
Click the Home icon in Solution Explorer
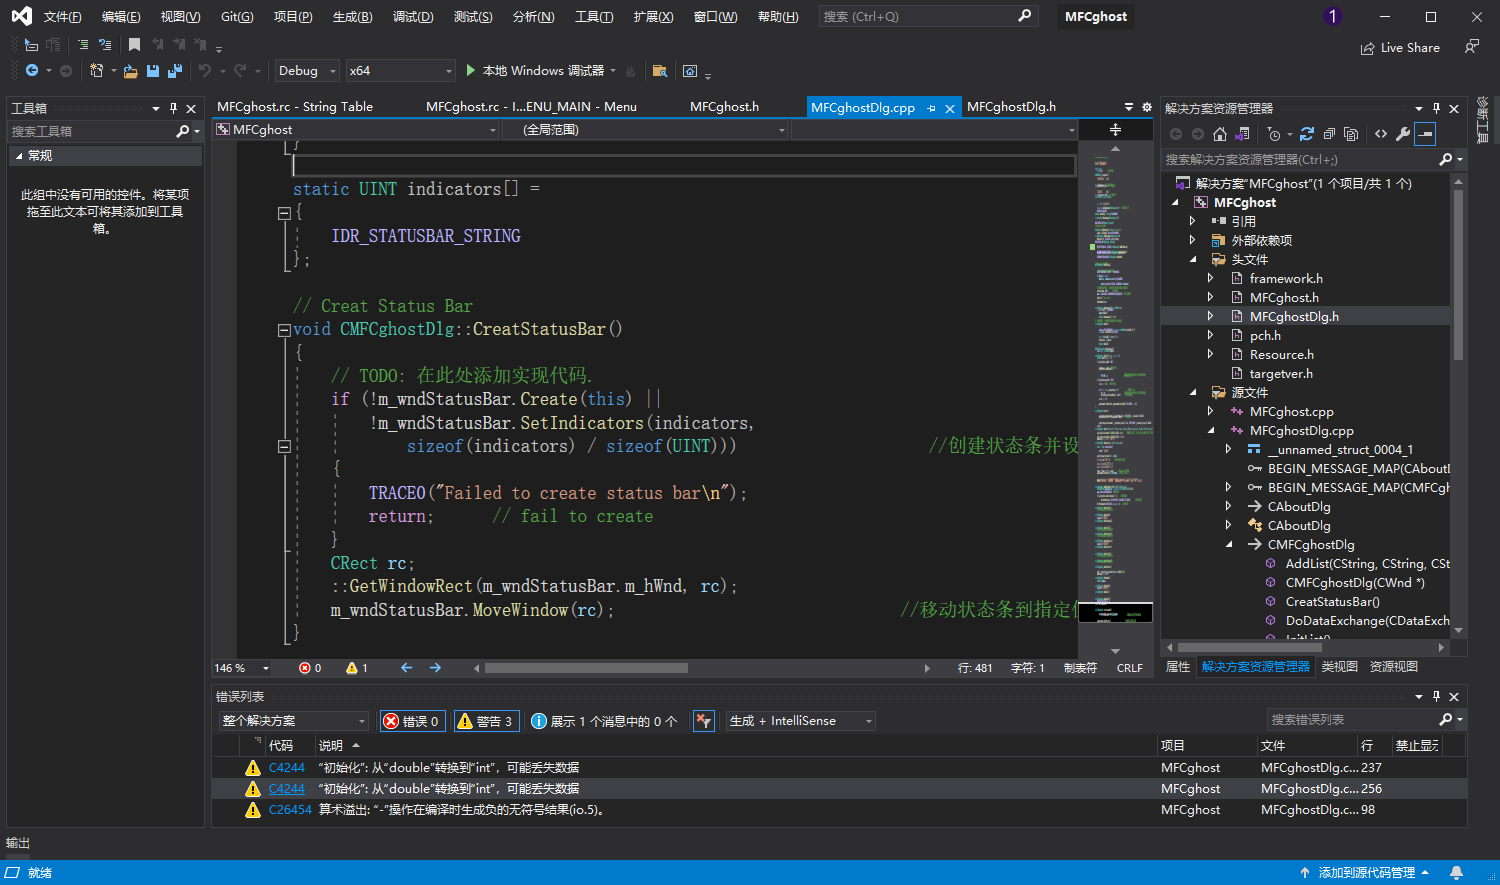[1219, 134]
